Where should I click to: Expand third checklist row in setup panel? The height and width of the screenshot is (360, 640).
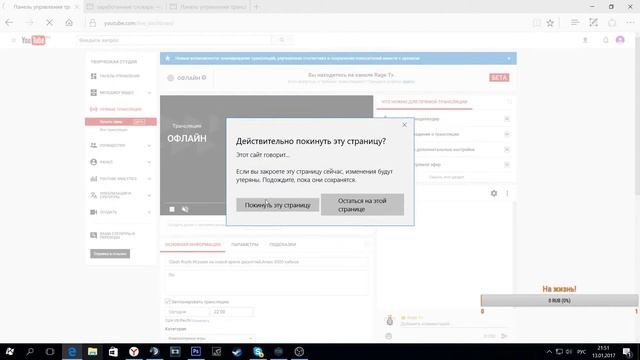507,149
